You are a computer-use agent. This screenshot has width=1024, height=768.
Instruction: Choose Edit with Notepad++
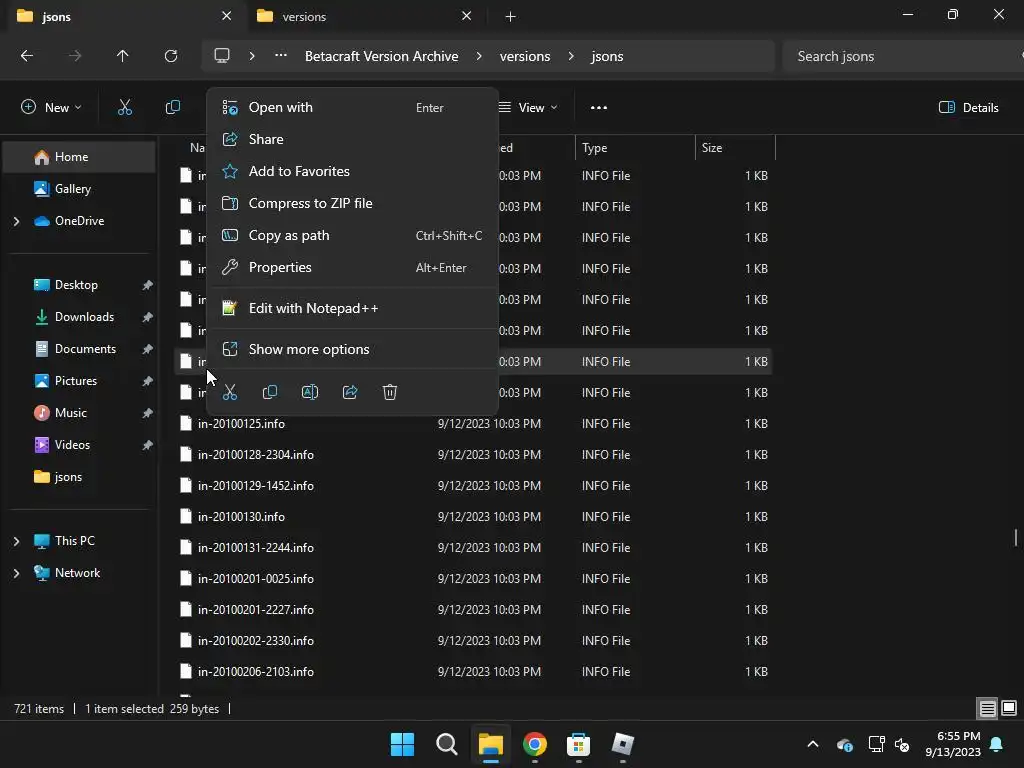[353, 308]
